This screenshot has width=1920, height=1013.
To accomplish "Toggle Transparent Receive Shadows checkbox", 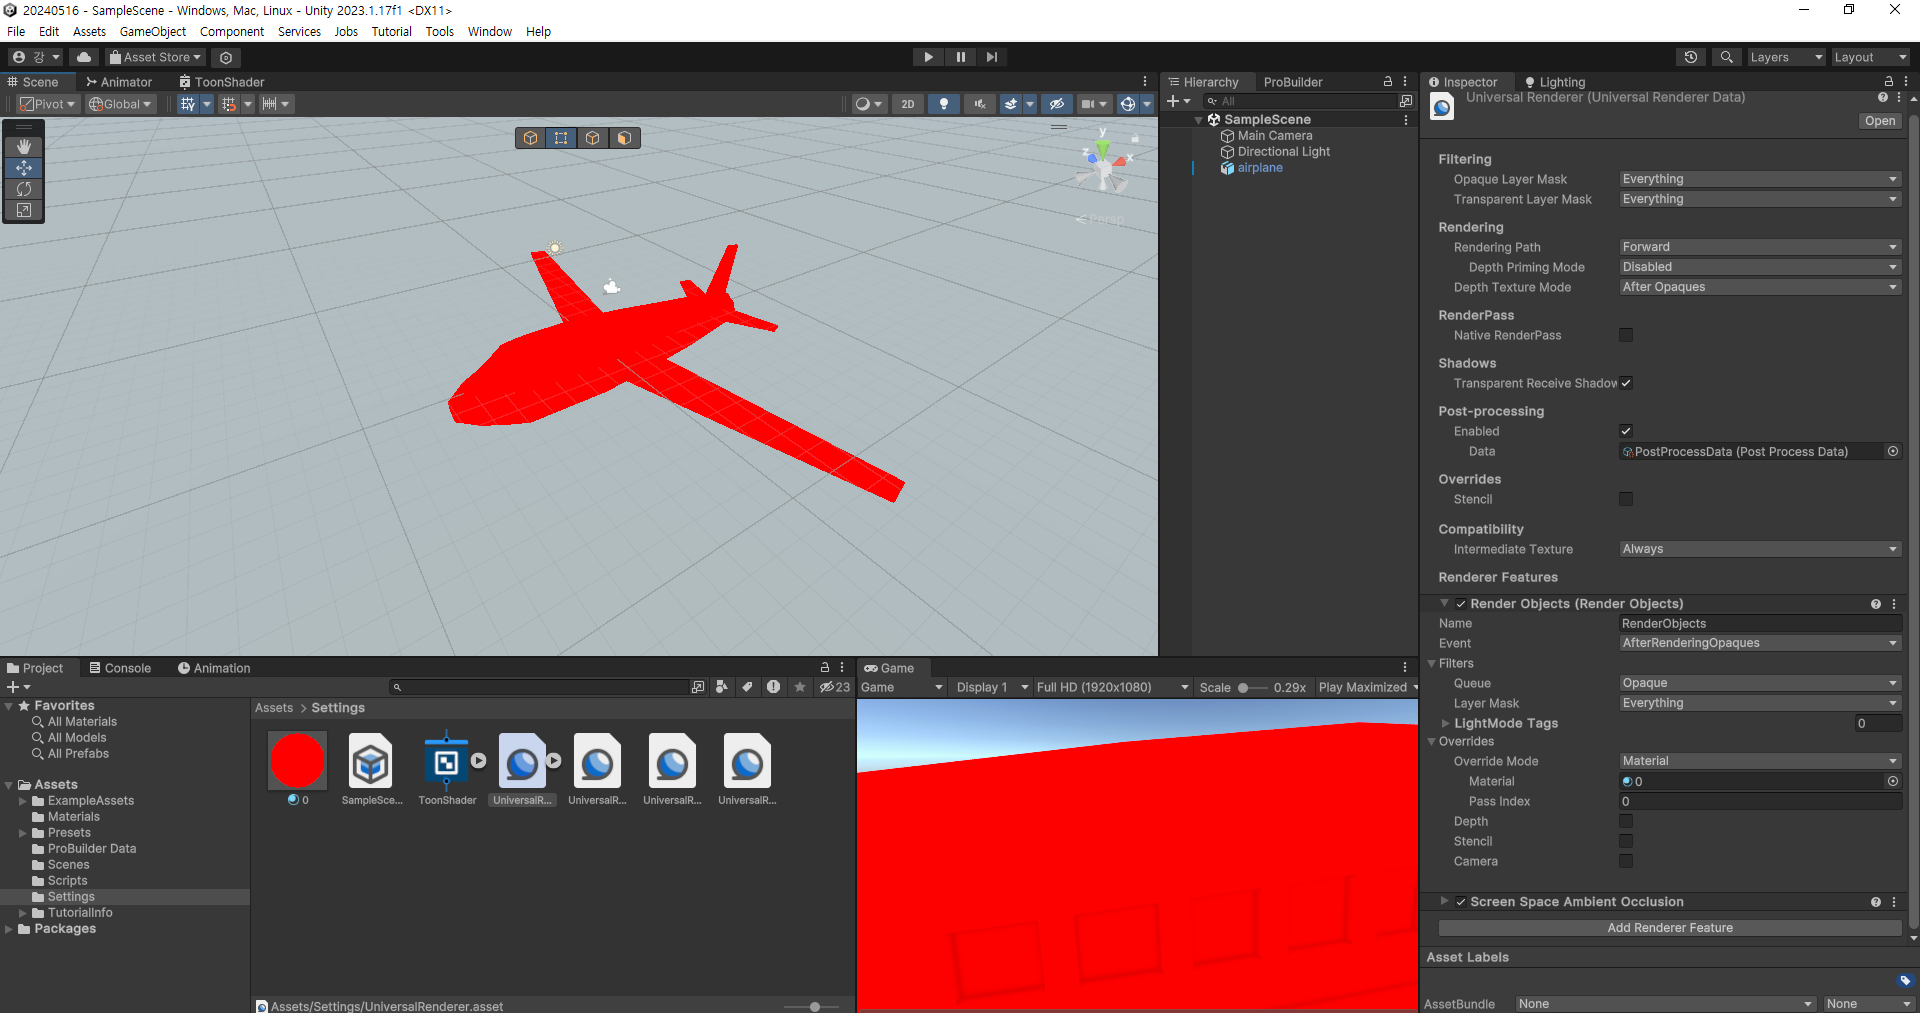I will 1626,383.
